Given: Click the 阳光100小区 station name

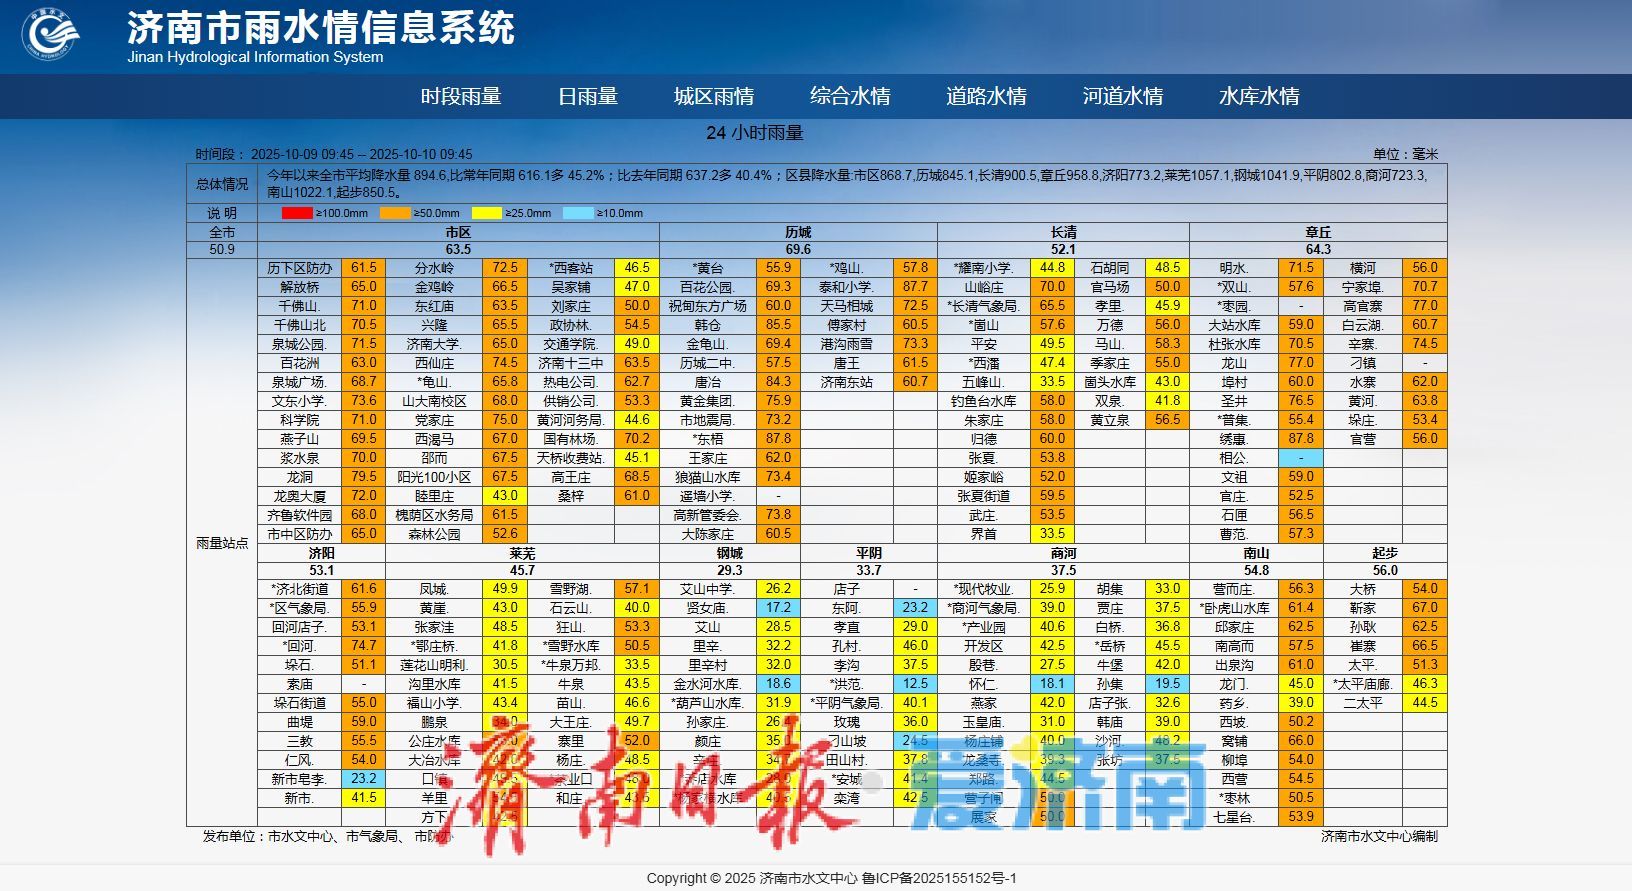Looking at the screenshot, I should coord(434,477).
